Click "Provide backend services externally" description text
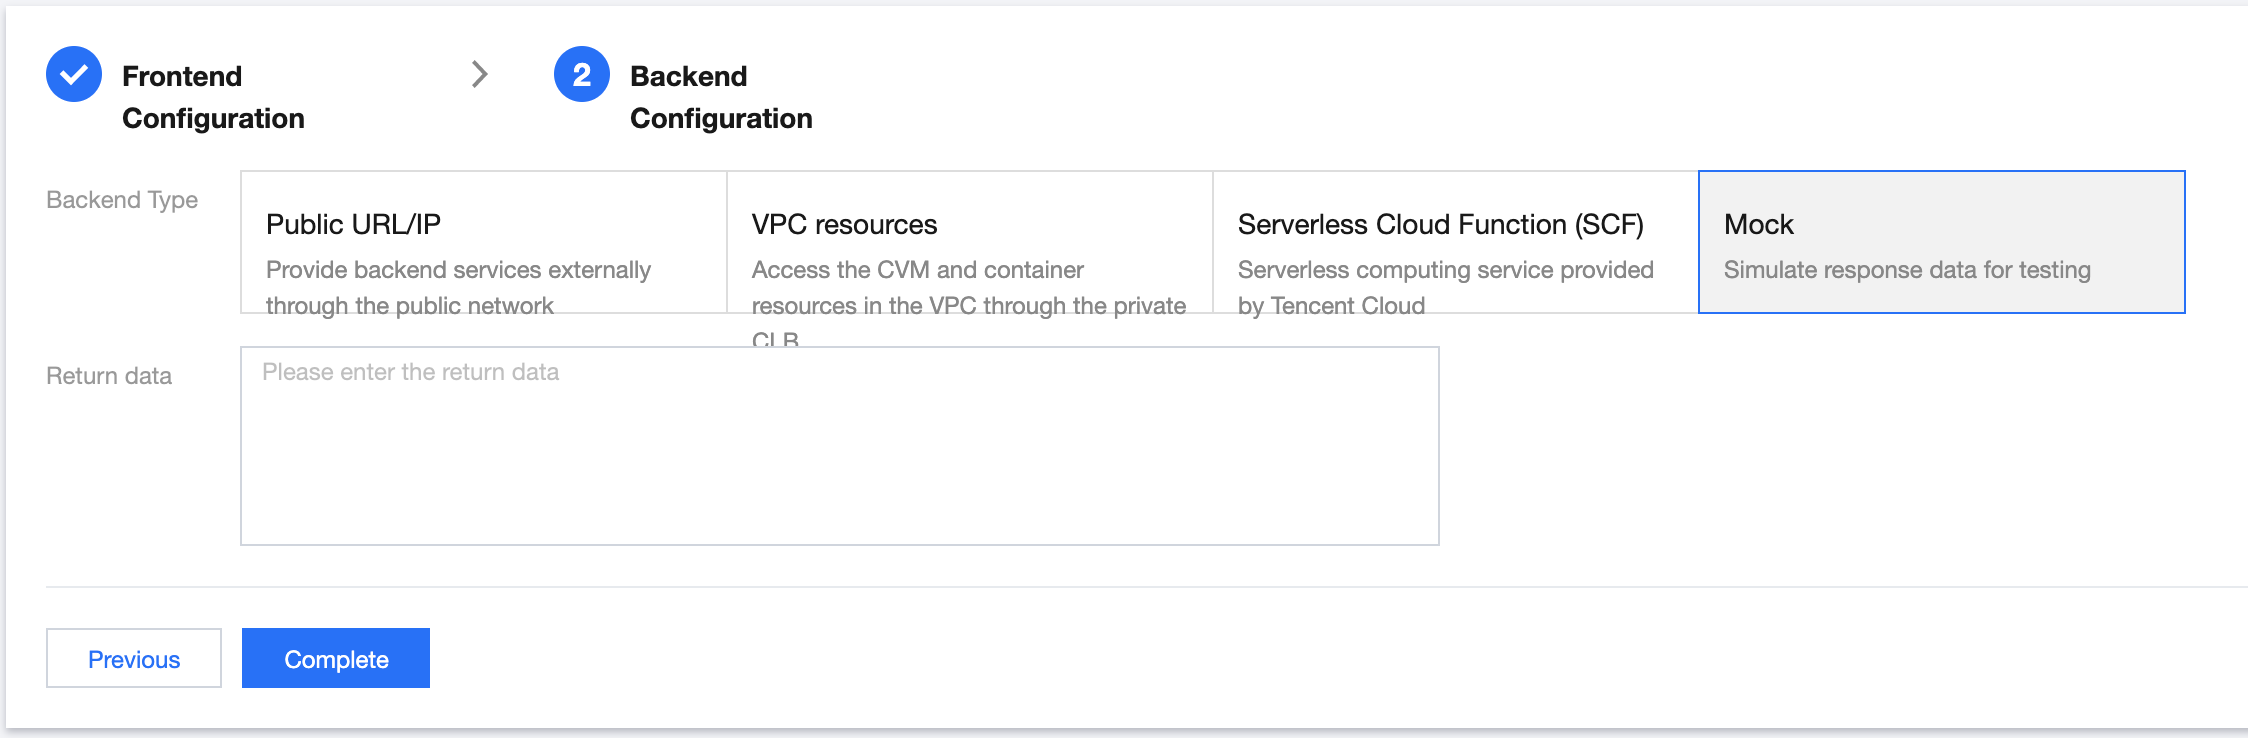The image size is (2248, 738). click(x=458, y=270)
